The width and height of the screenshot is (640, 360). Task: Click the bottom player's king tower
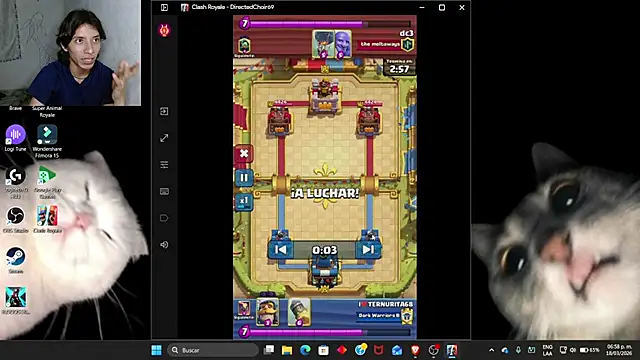click(x=324, y=269)
